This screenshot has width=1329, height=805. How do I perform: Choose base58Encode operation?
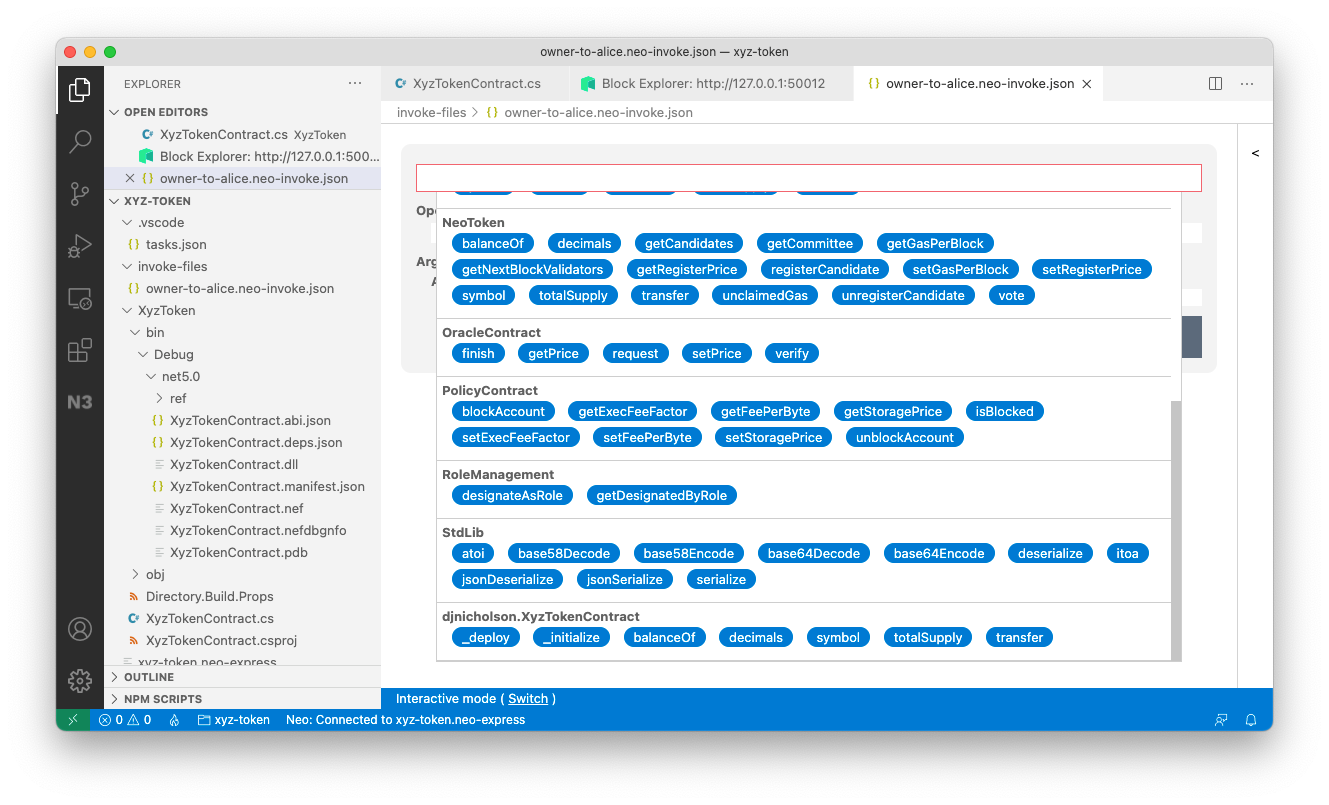click(688, 553)
